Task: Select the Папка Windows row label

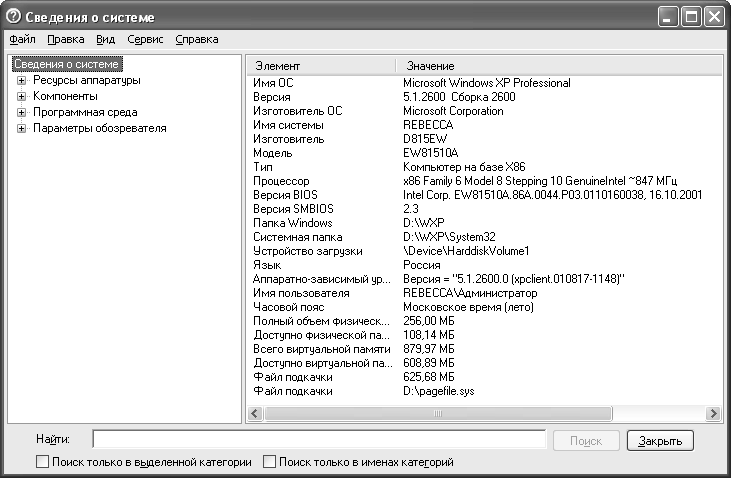Action: point(293,223)
